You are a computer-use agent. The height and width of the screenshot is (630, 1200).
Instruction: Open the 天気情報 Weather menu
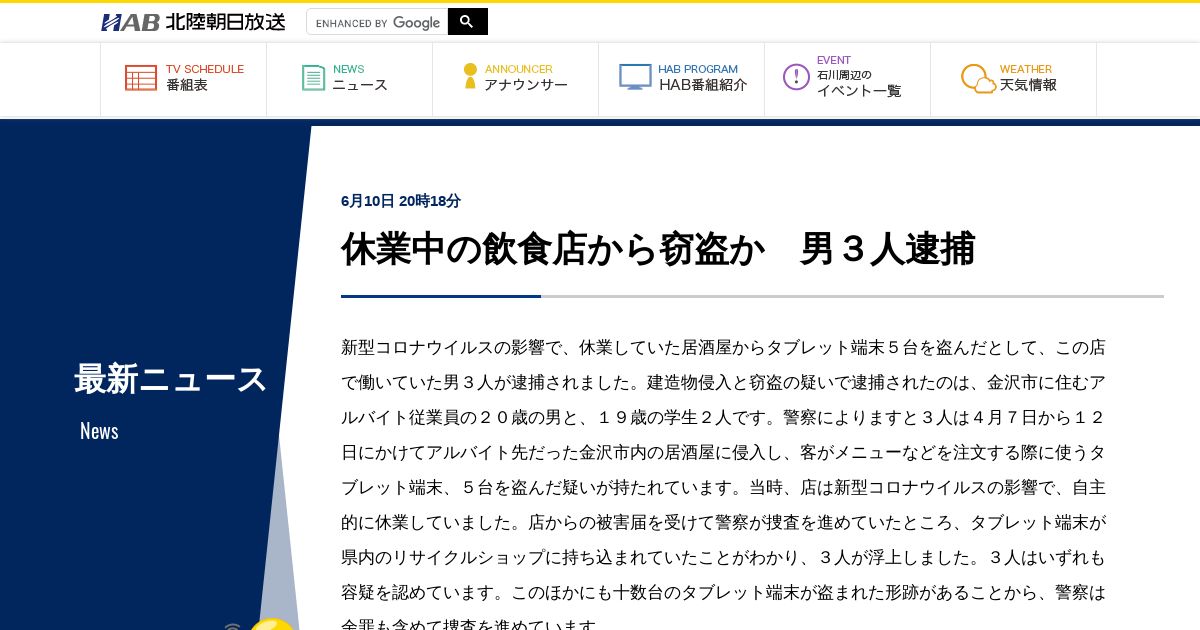pos(1014,78)
